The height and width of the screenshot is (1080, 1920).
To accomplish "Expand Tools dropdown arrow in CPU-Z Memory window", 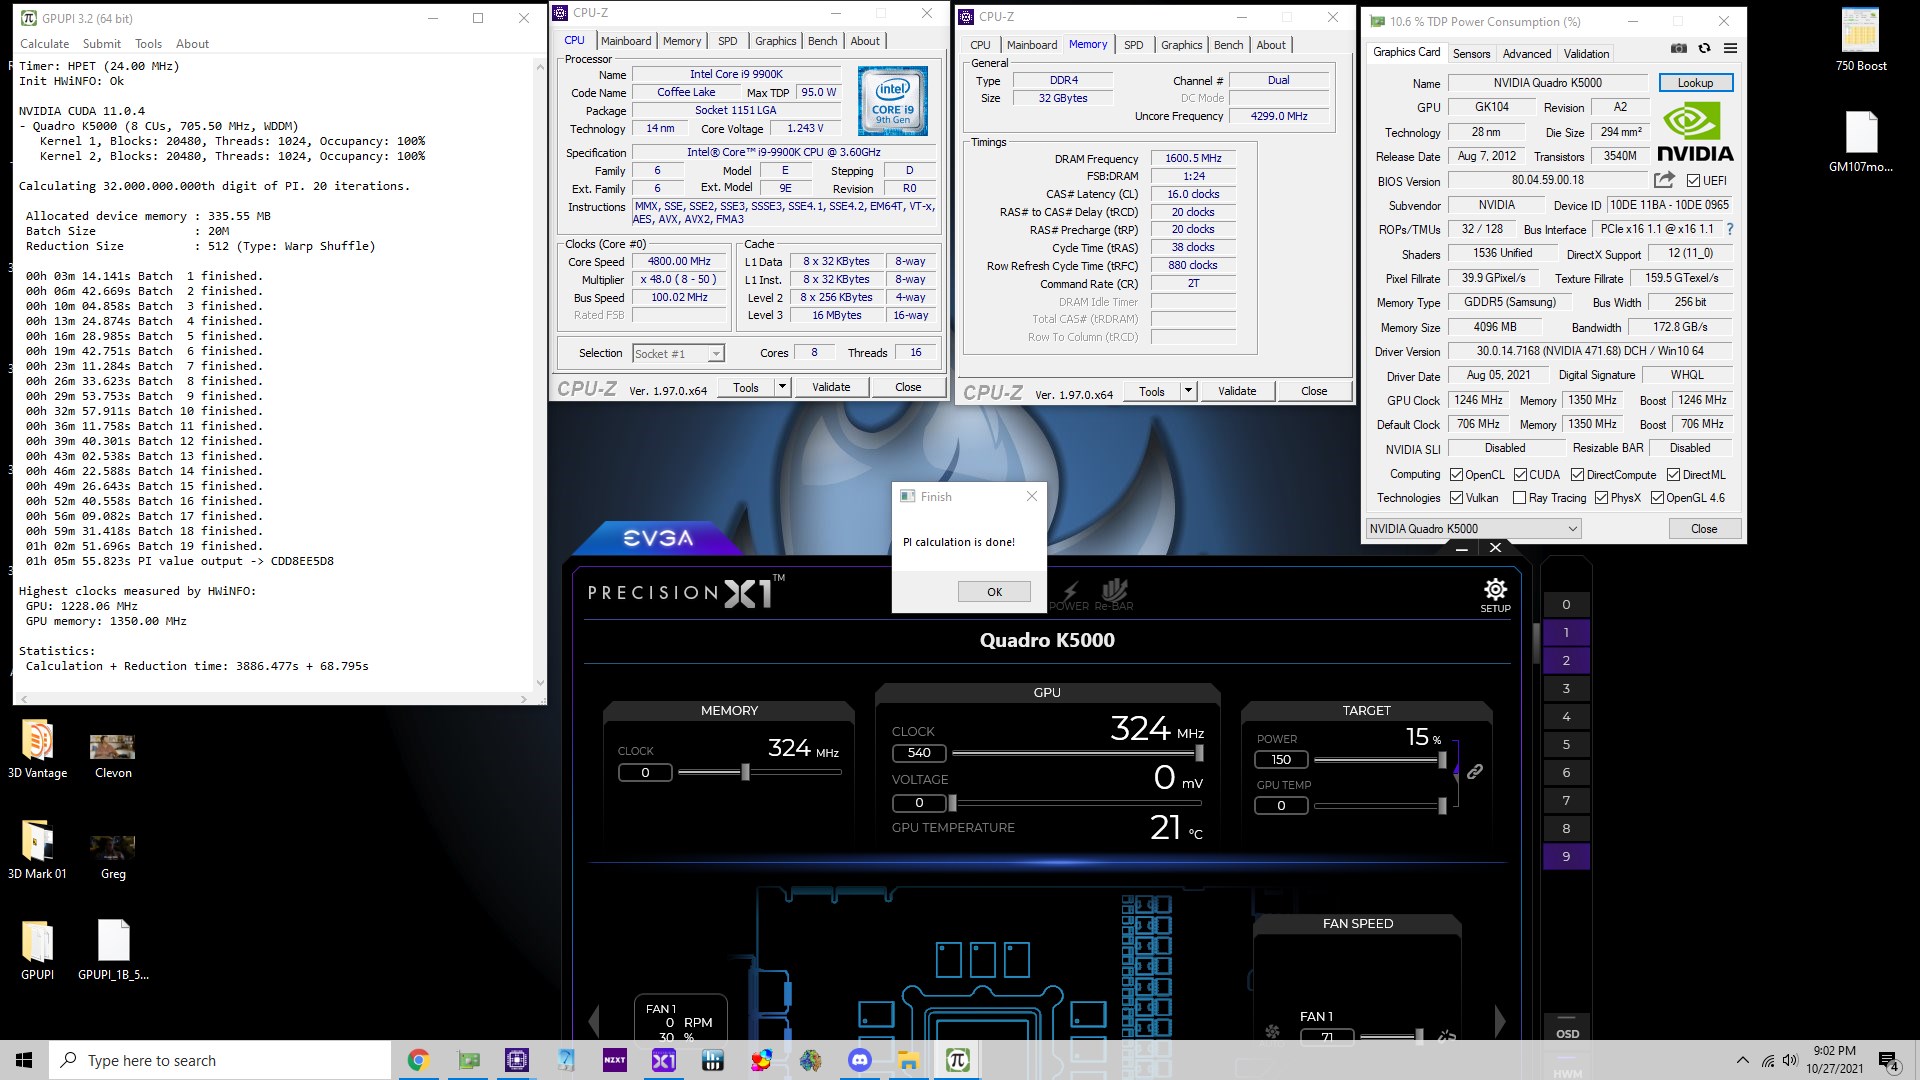I will click(1188, 391).
